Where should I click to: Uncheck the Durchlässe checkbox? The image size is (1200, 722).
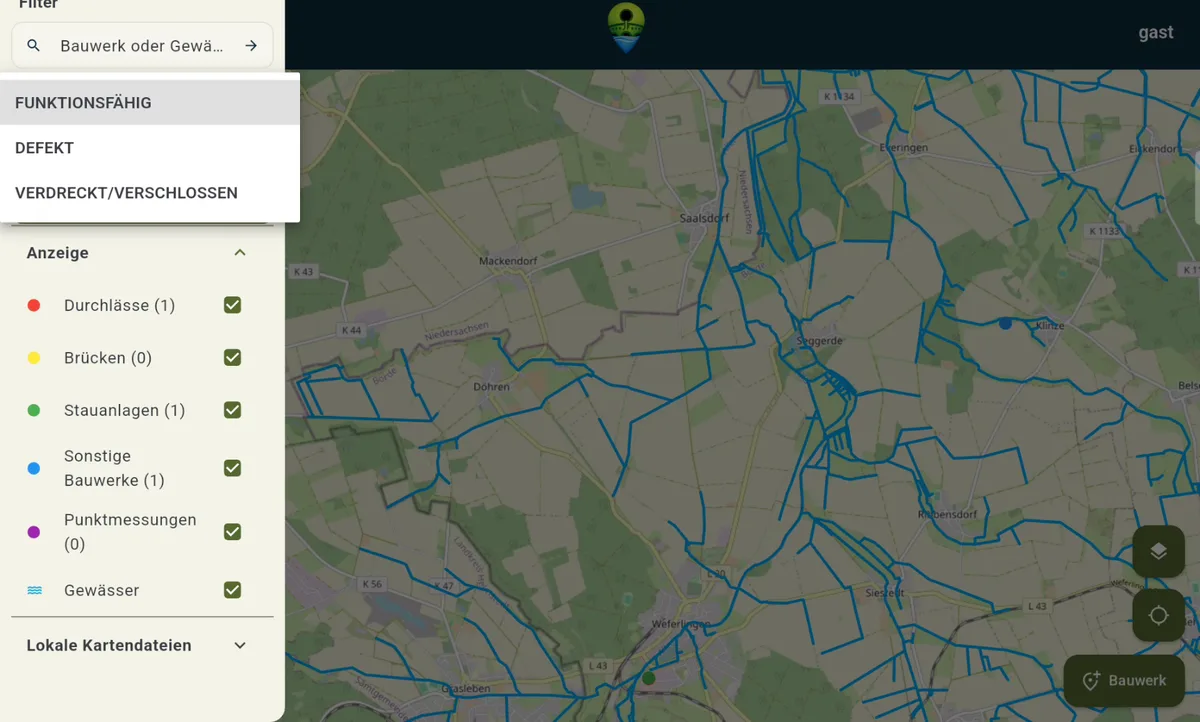pos(233,305)
